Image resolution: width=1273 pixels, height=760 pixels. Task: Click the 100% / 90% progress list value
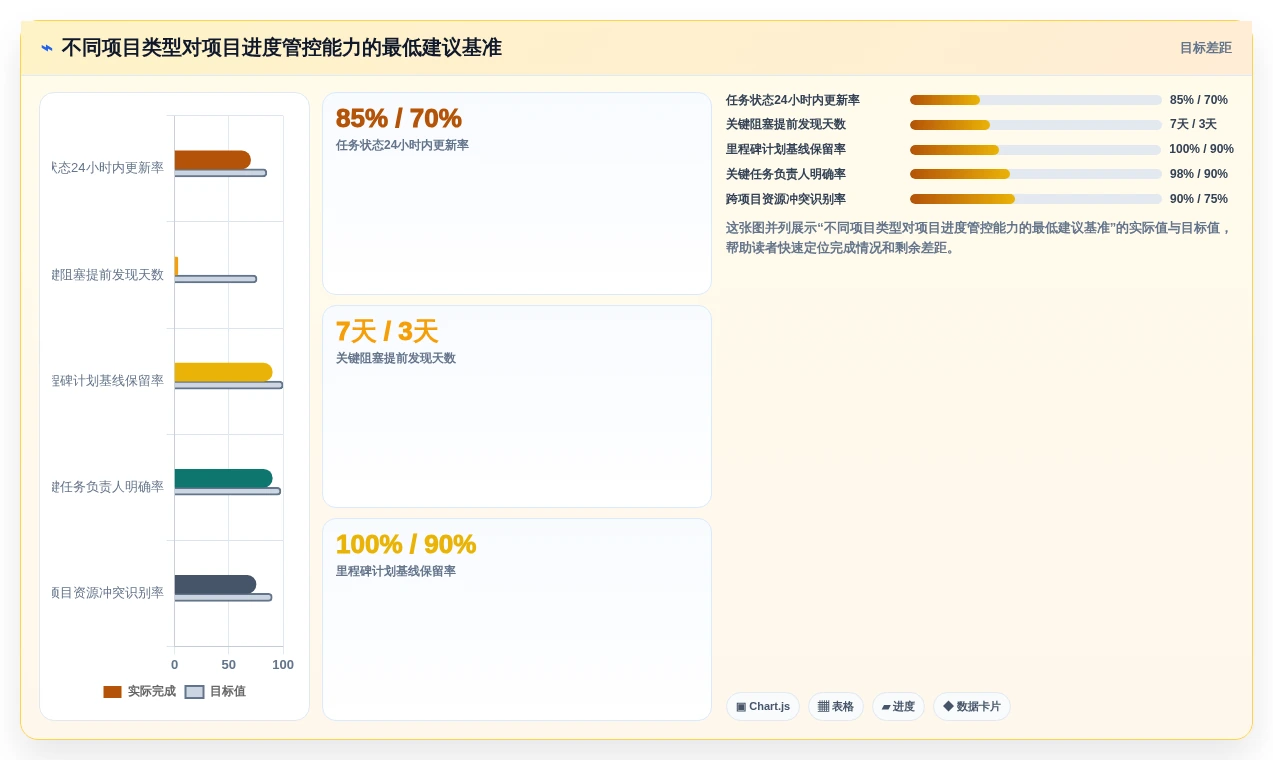point(1201,149)
